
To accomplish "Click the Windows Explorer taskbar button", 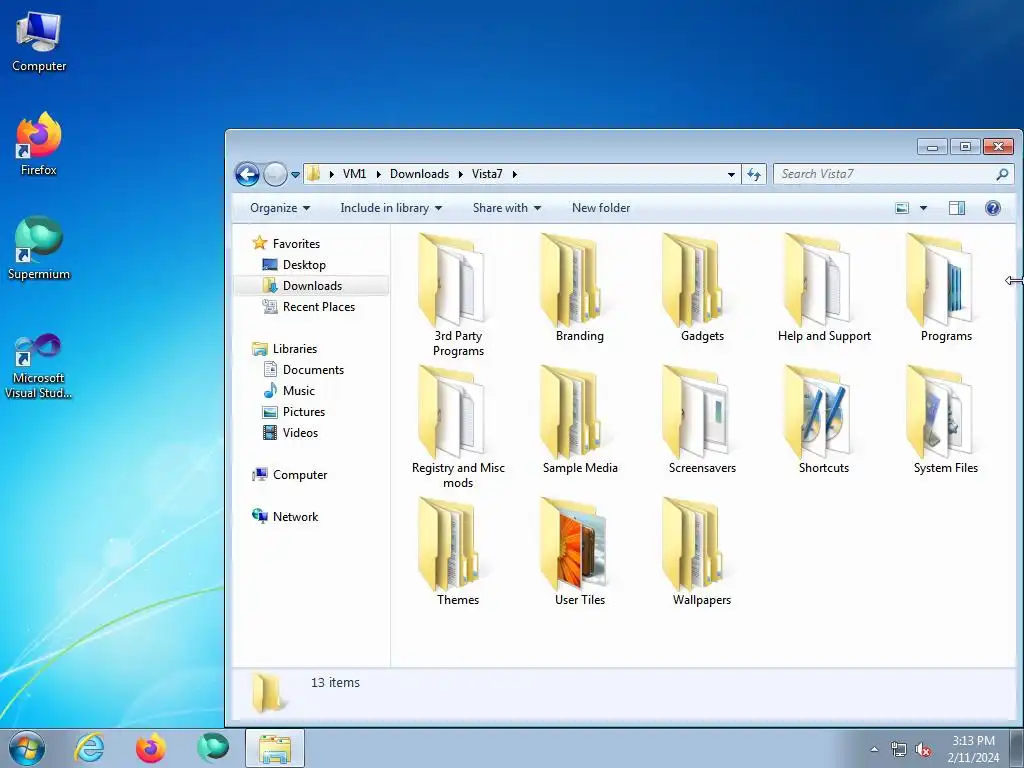I will point(275,748).
